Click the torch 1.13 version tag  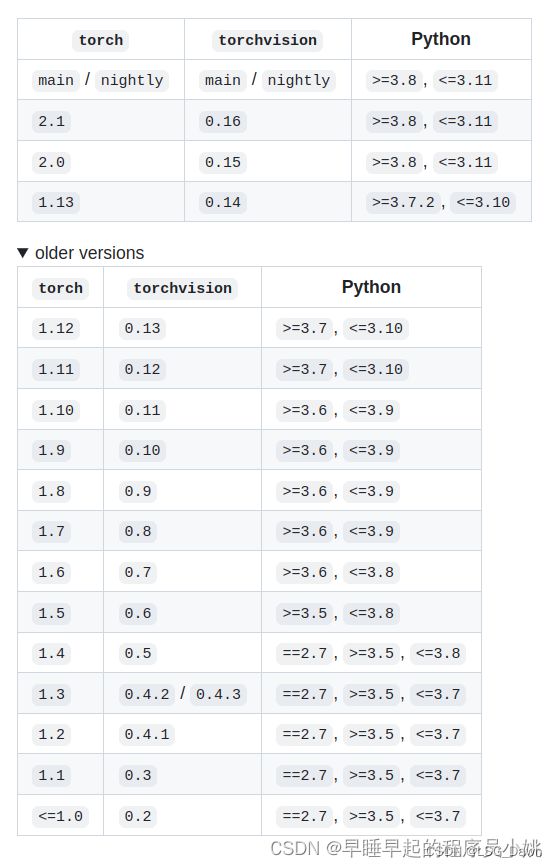click(x=56, y=202)
